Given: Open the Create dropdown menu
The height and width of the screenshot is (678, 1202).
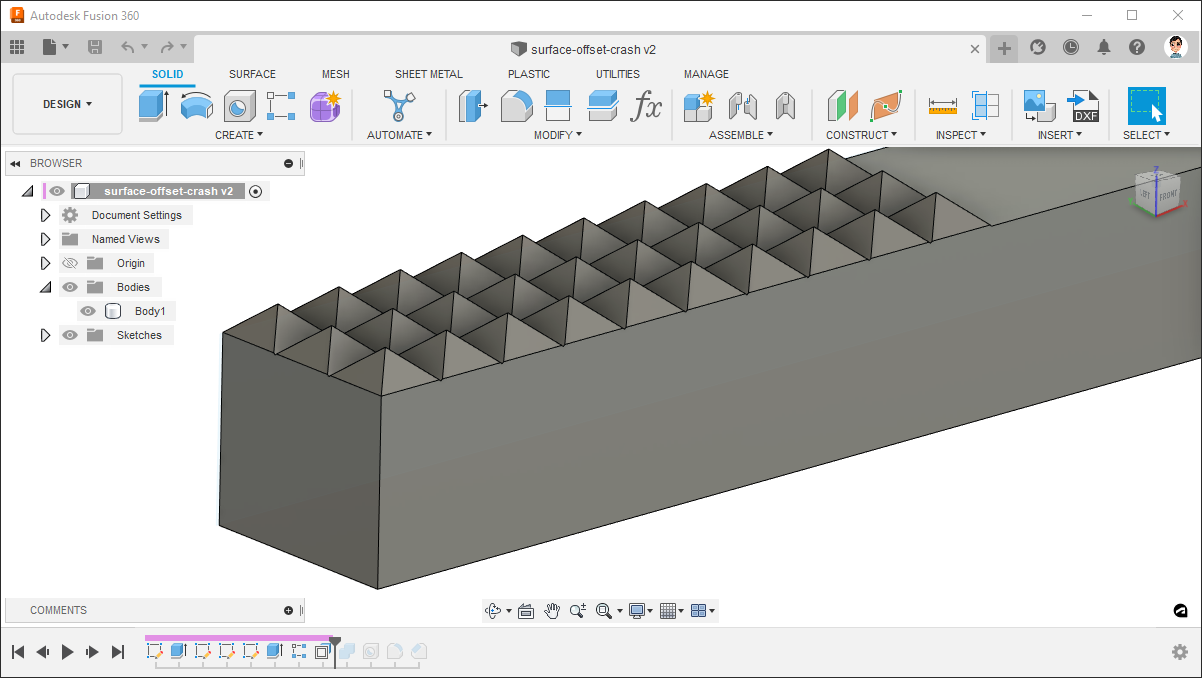Looking at the screenshot, I should point(238,134).
